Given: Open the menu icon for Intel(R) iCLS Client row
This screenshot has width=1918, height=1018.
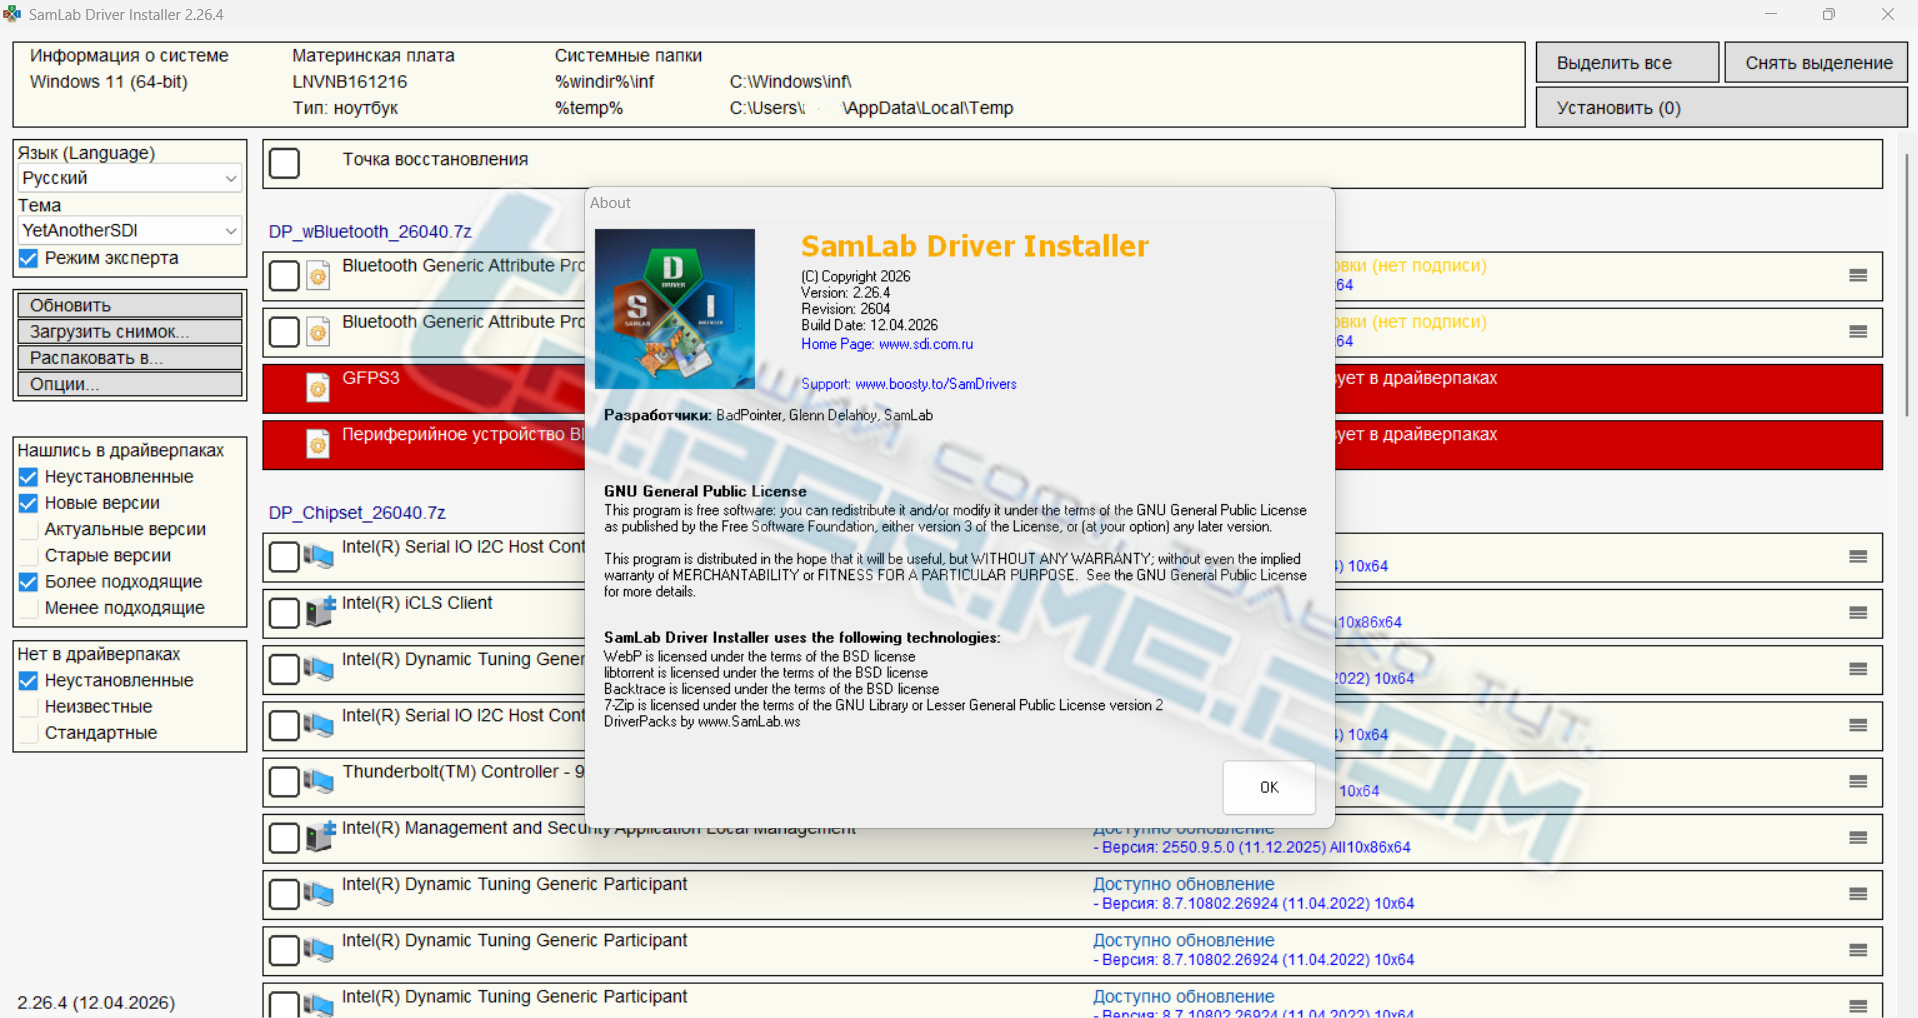Looking at the screenshot, I should (x=1858, y=613).
